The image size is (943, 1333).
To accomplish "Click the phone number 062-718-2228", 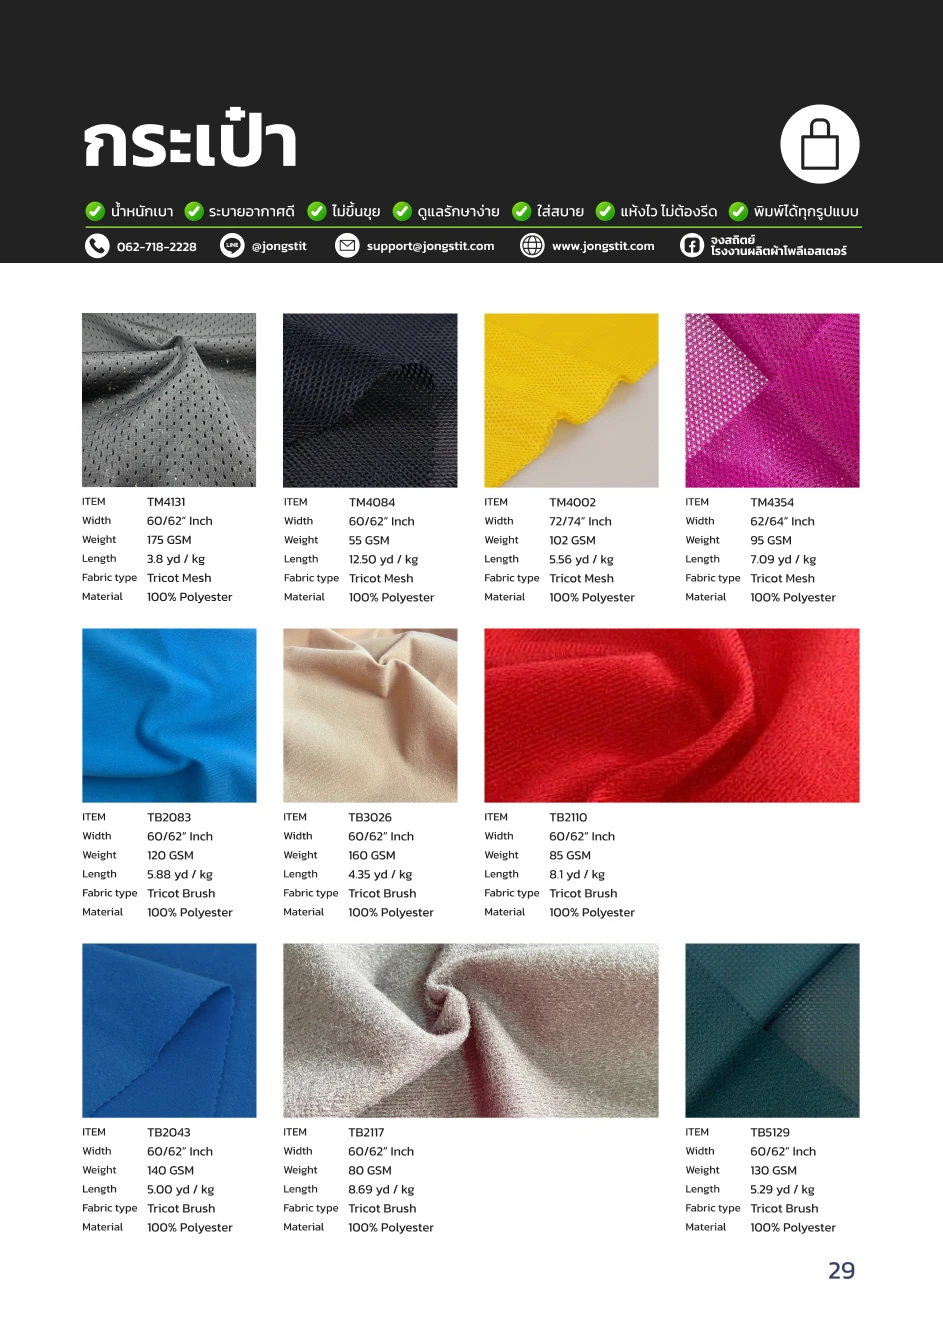I will pos(157,247).
